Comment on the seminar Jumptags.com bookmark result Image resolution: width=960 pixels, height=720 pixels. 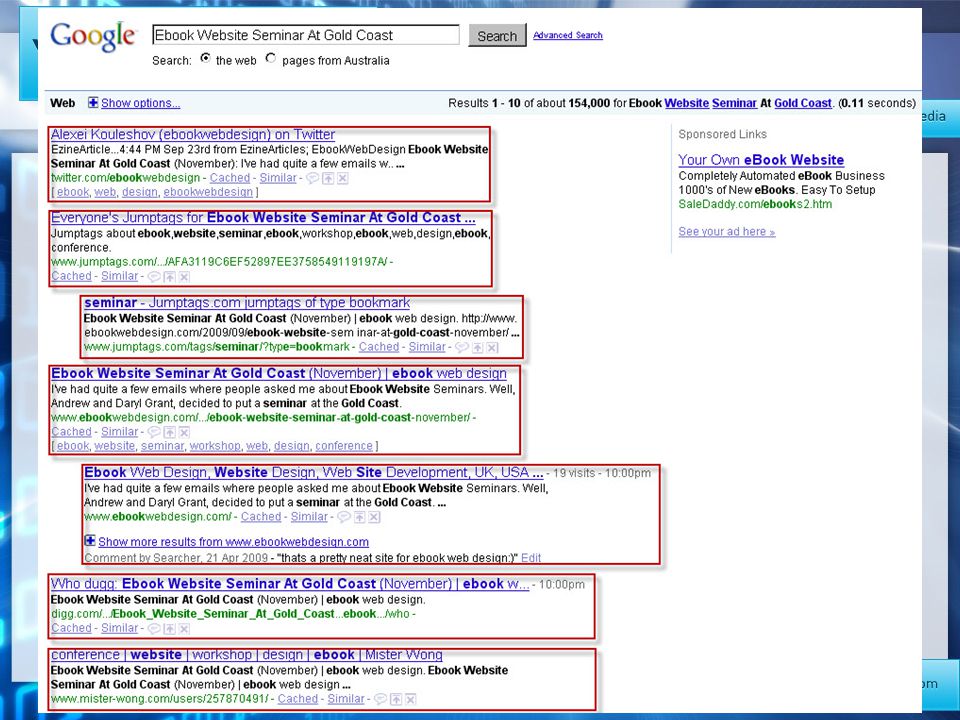[x=462, y=347]
